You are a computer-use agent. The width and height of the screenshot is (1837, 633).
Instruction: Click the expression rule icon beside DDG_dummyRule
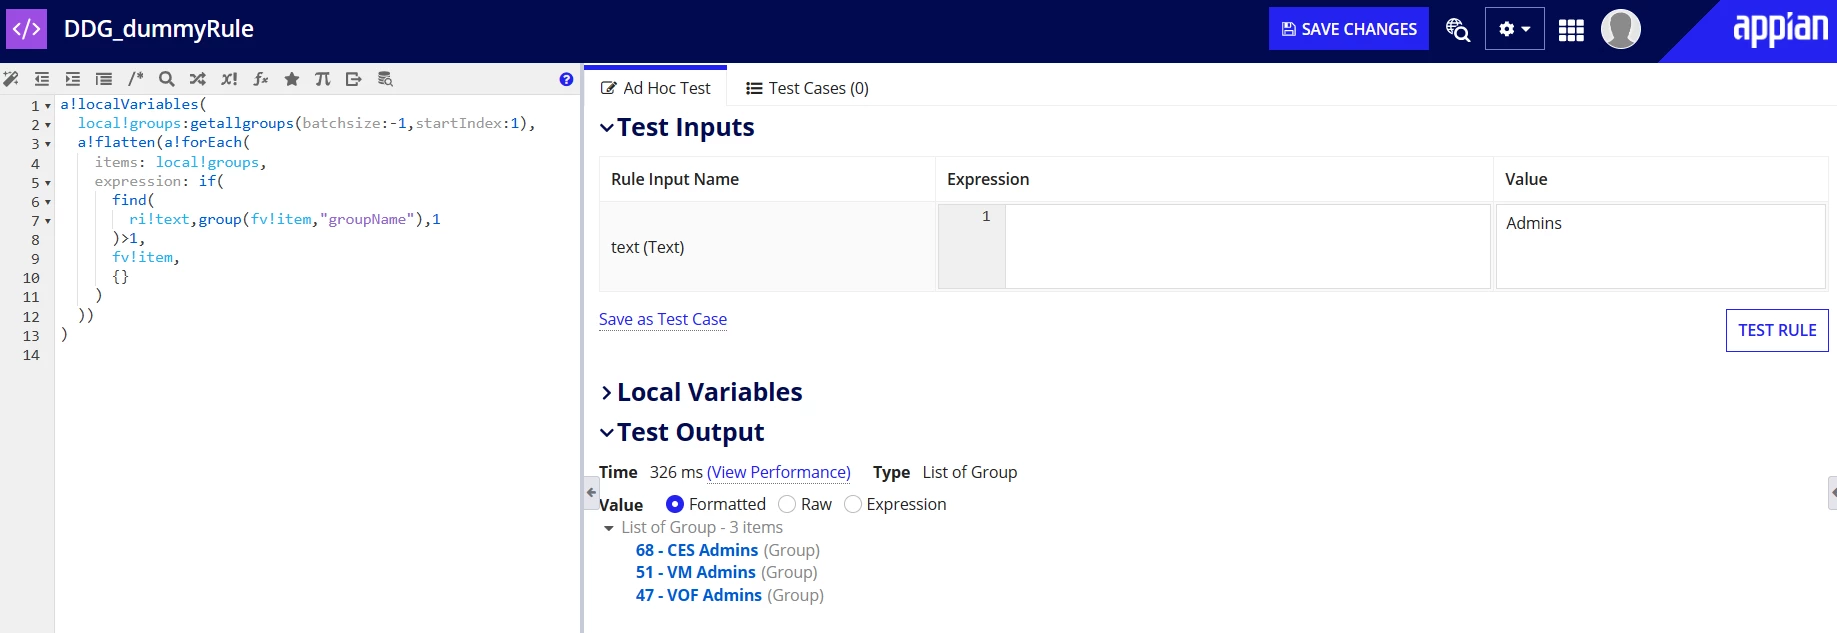click(27, 29)
